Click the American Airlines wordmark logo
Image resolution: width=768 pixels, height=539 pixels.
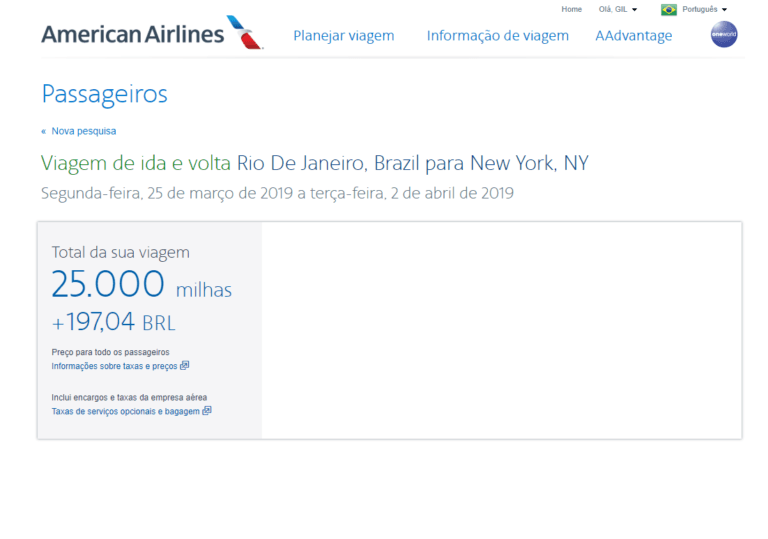pyautogui.click(x=132, y=35)
